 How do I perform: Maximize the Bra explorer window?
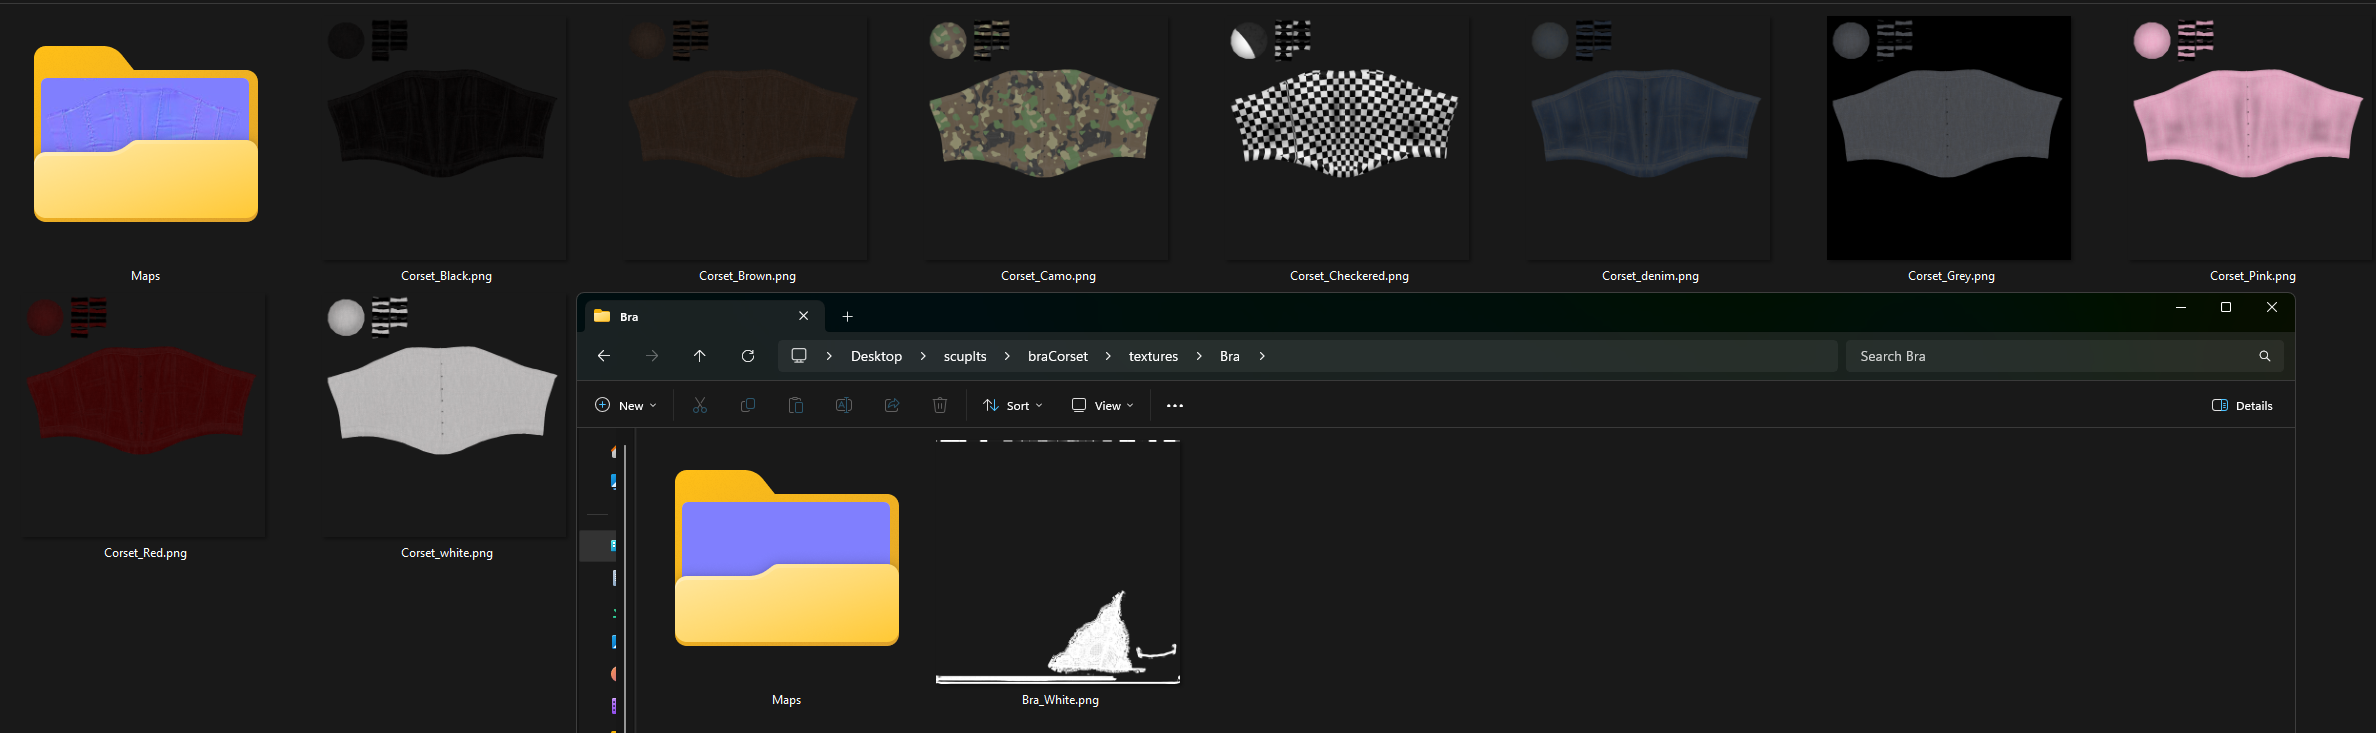(2226, 308)
